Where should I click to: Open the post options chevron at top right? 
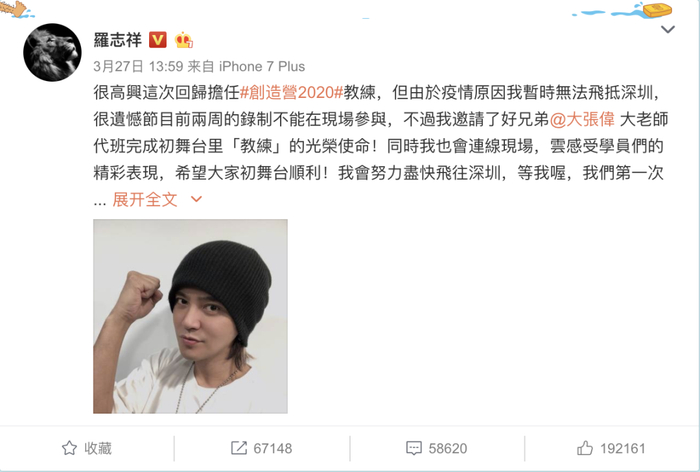click(668, 29)
